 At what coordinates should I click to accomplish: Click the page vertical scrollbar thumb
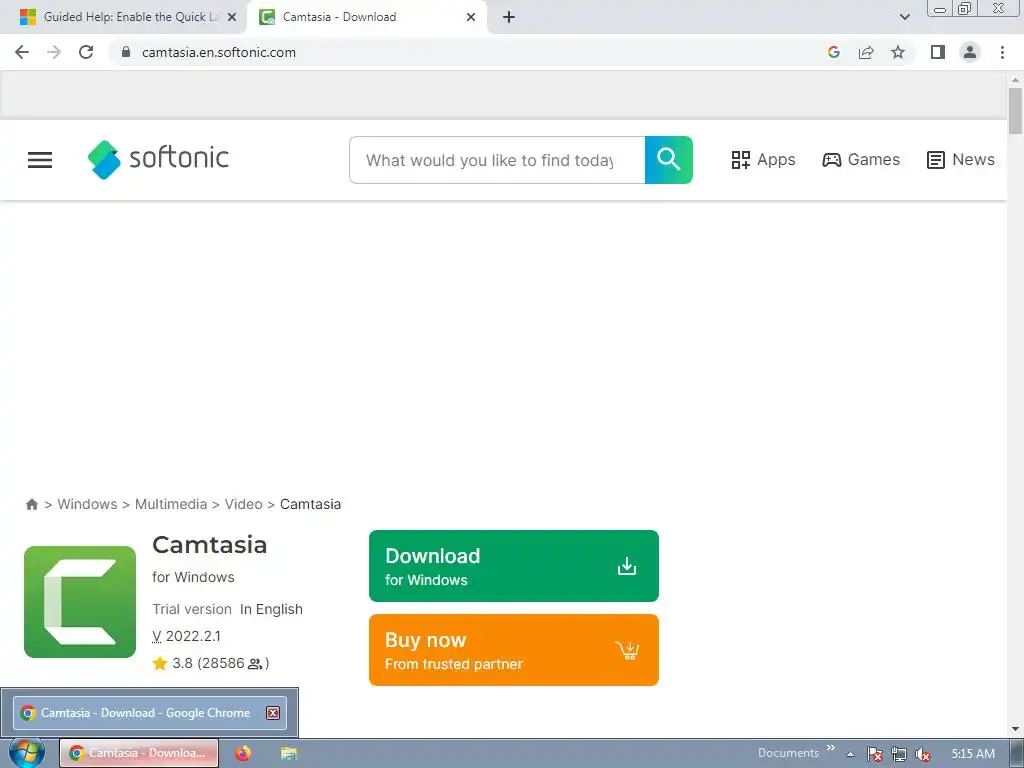(x=1015, y=111)
